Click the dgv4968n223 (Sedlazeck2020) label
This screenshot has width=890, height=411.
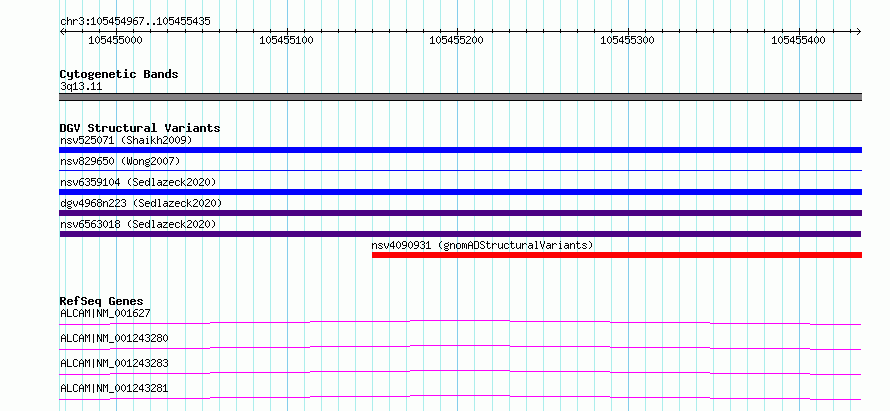coord(141,203)
